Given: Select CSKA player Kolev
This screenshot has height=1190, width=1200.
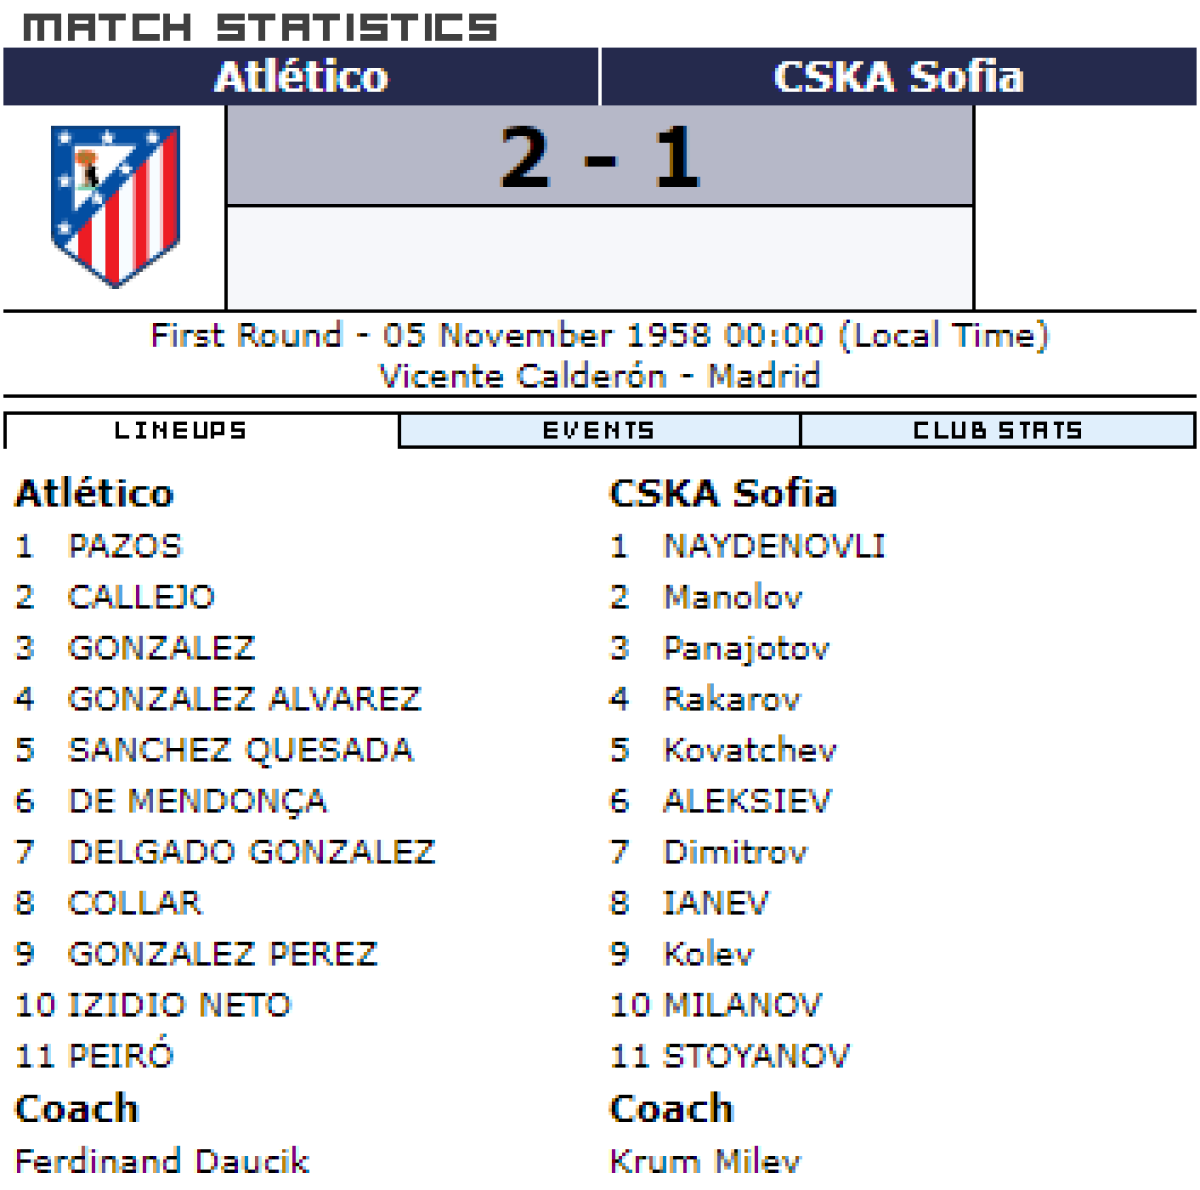Looking at the screenshot, I should [x=708, y=954].
